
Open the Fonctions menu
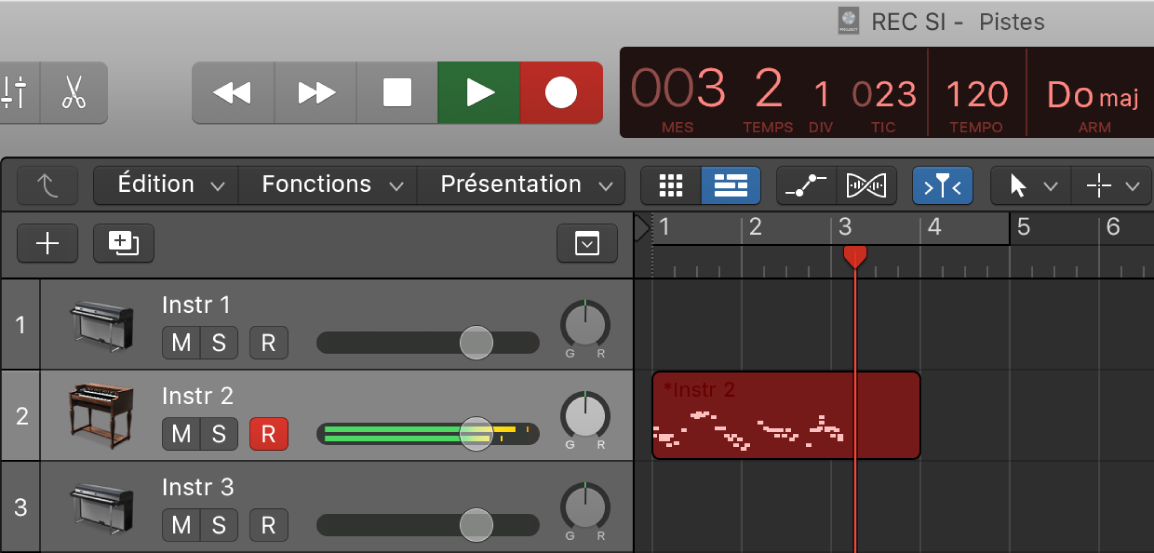(328, 185)
